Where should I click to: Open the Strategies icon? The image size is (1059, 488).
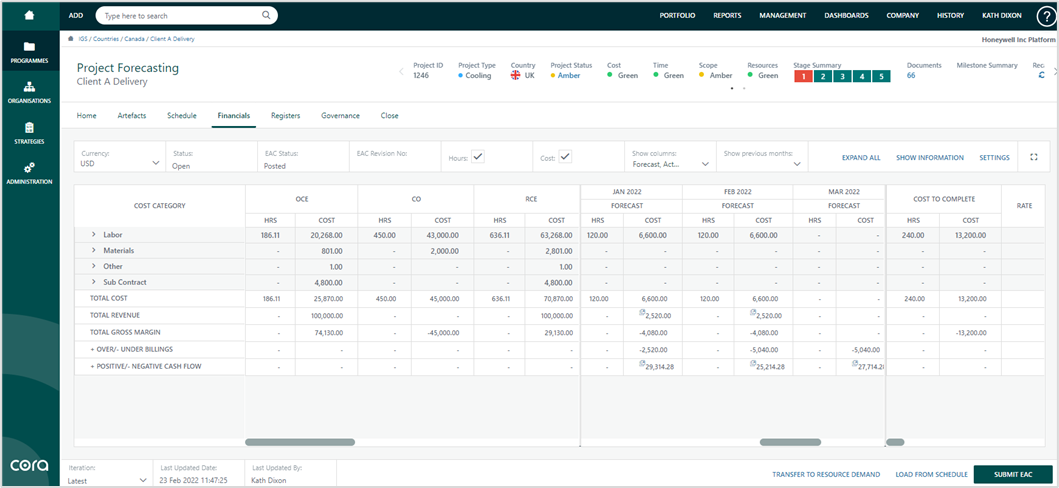(x=29, y=128)
